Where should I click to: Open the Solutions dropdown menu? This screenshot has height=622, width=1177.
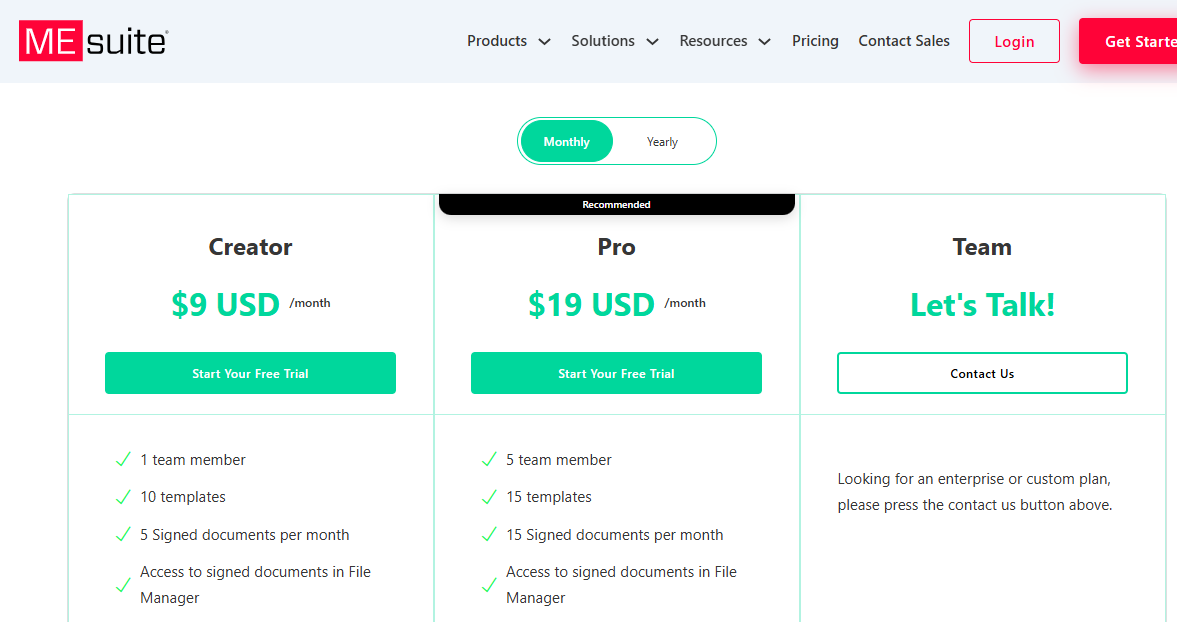[x=614, y=41]
